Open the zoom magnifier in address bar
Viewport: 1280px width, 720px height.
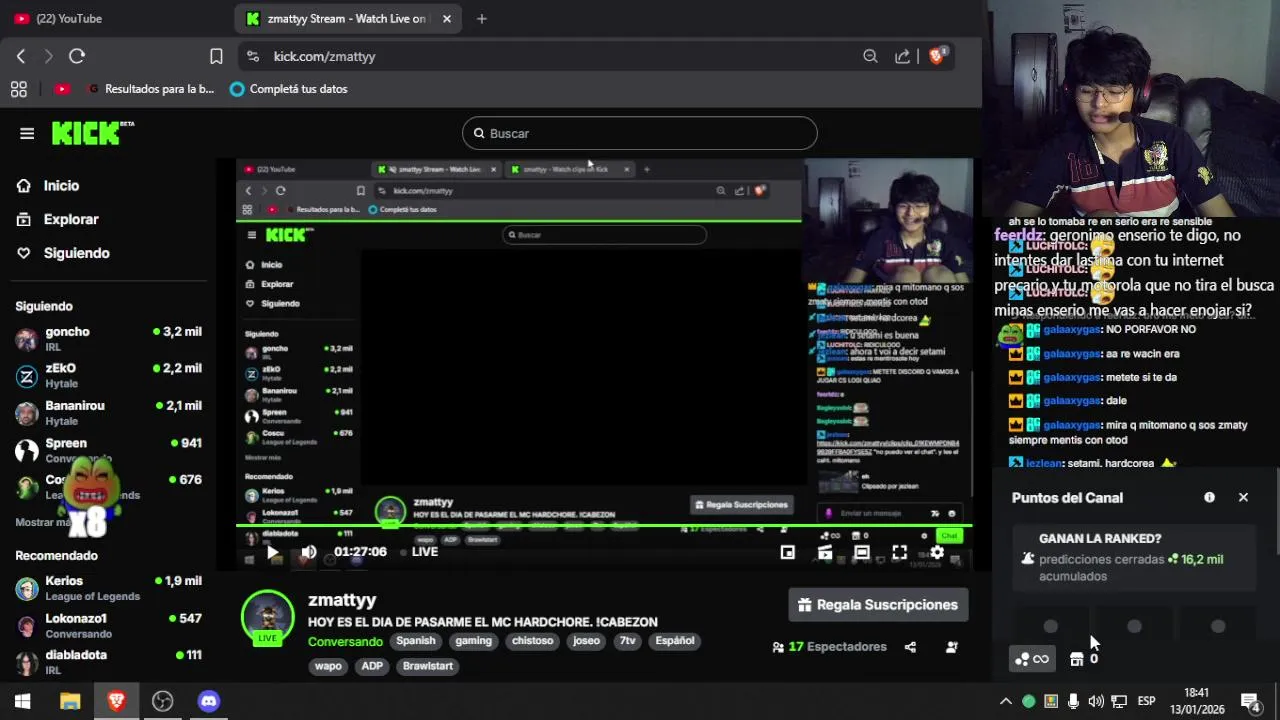[870, 56]
